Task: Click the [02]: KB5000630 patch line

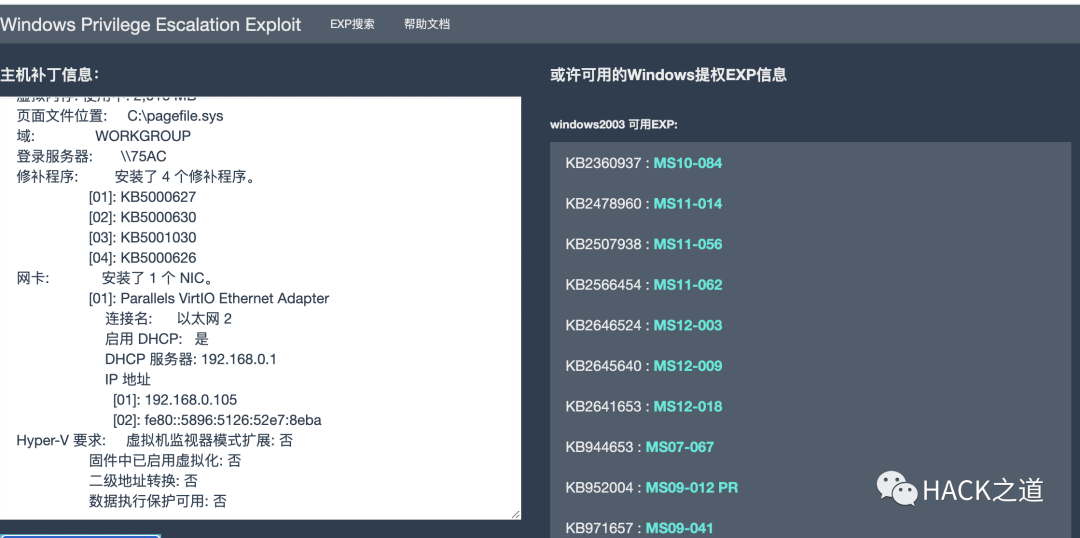Action: point(143,217)
